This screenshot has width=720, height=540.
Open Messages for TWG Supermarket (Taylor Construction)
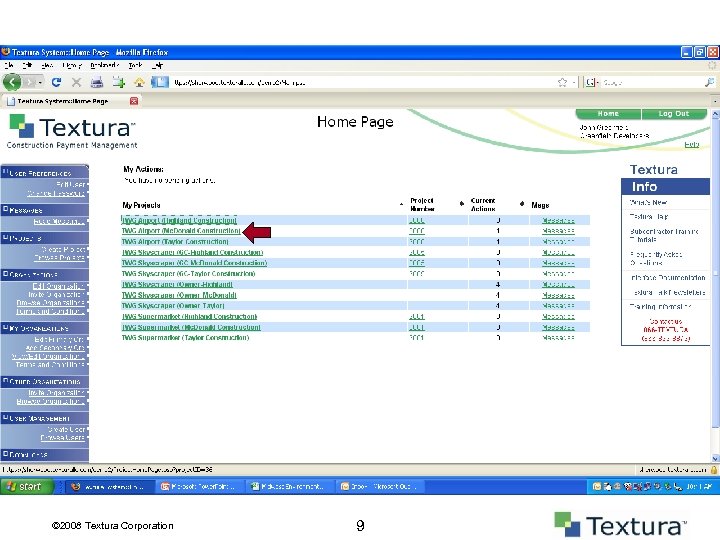pos(558,338)
